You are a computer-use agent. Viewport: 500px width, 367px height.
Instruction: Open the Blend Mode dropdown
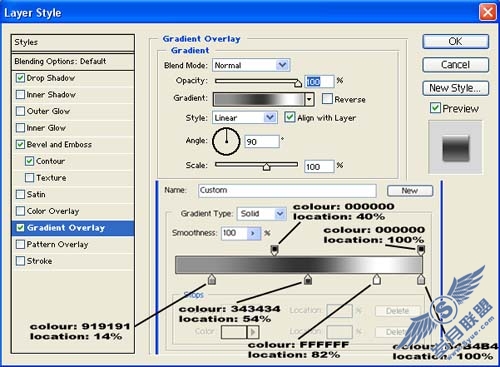click(251, 65)
